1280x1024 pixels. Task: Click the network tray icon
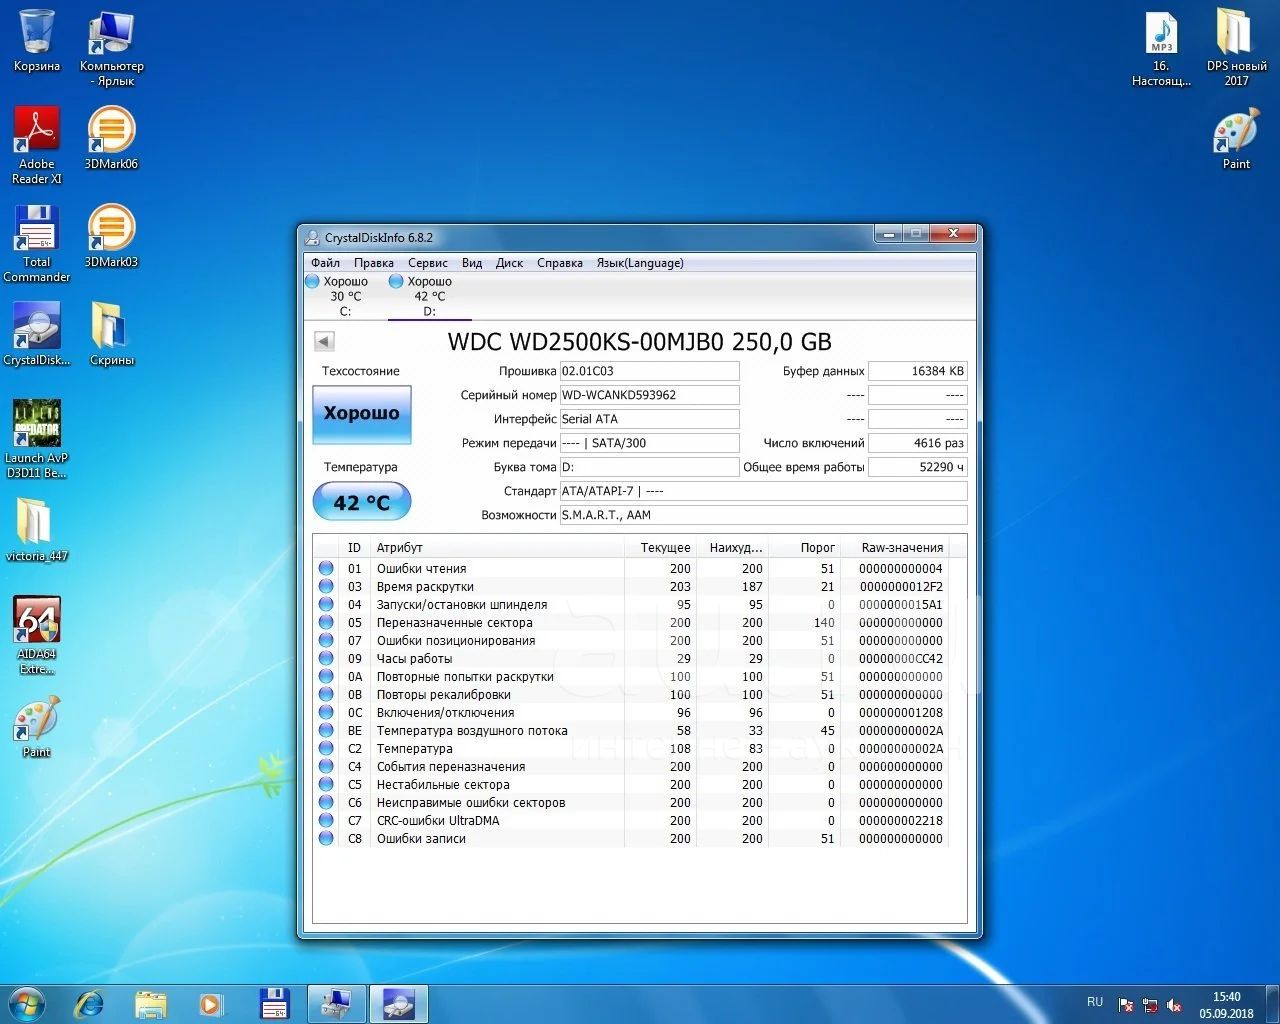coord(1150,1005)
